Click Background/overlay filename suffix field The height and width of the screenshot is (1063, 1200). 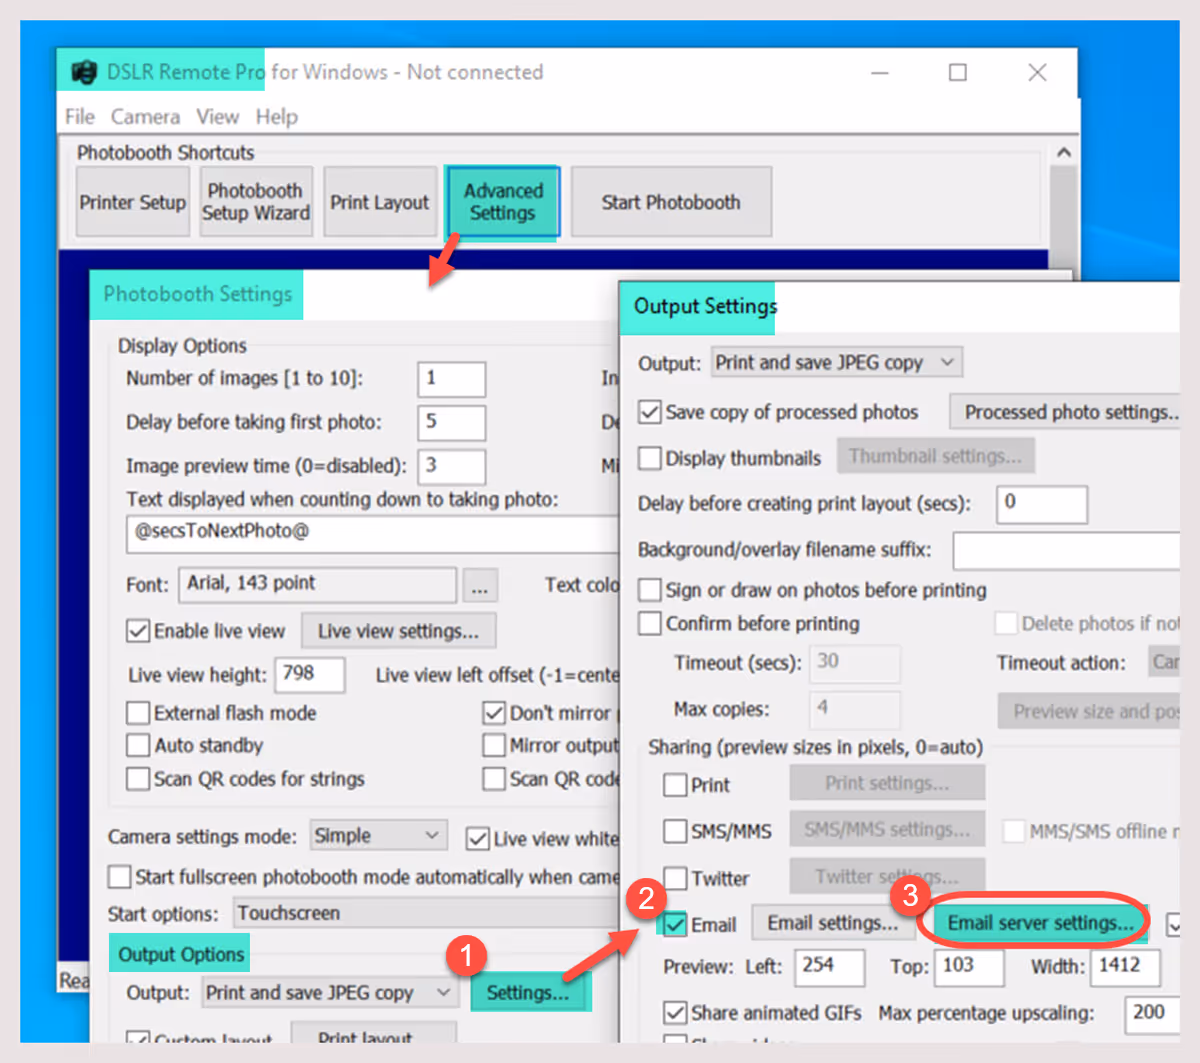pos(1067,550)
